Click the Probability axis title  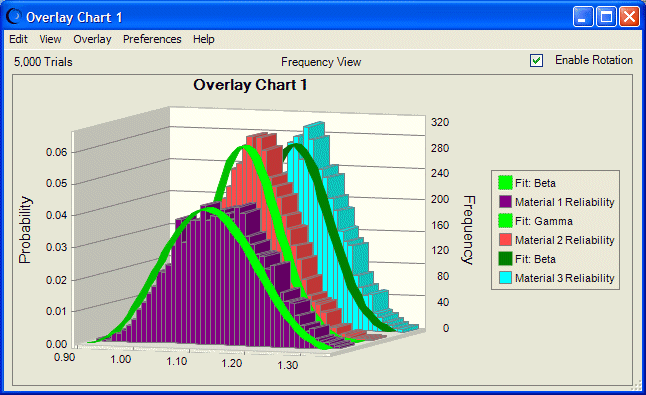click(x=25, y=230)
